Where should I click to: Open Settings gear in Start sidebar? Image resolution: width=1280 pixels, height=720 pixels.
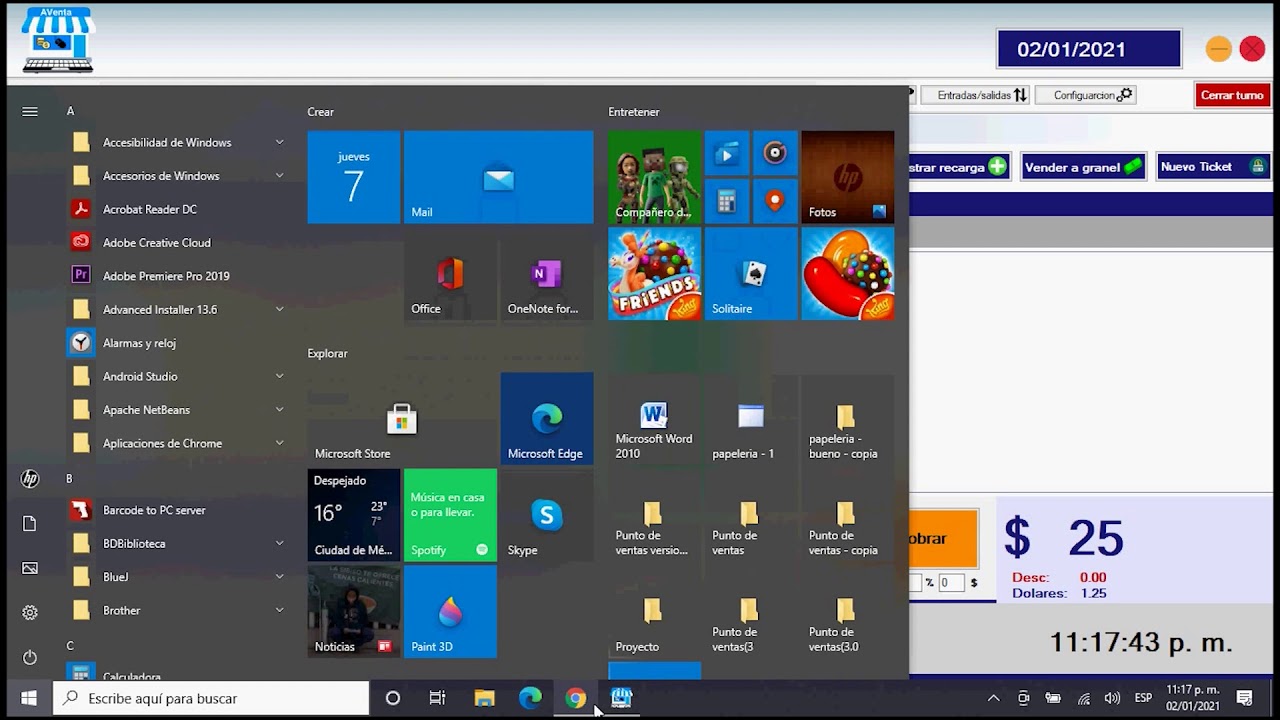click(29, 612)
